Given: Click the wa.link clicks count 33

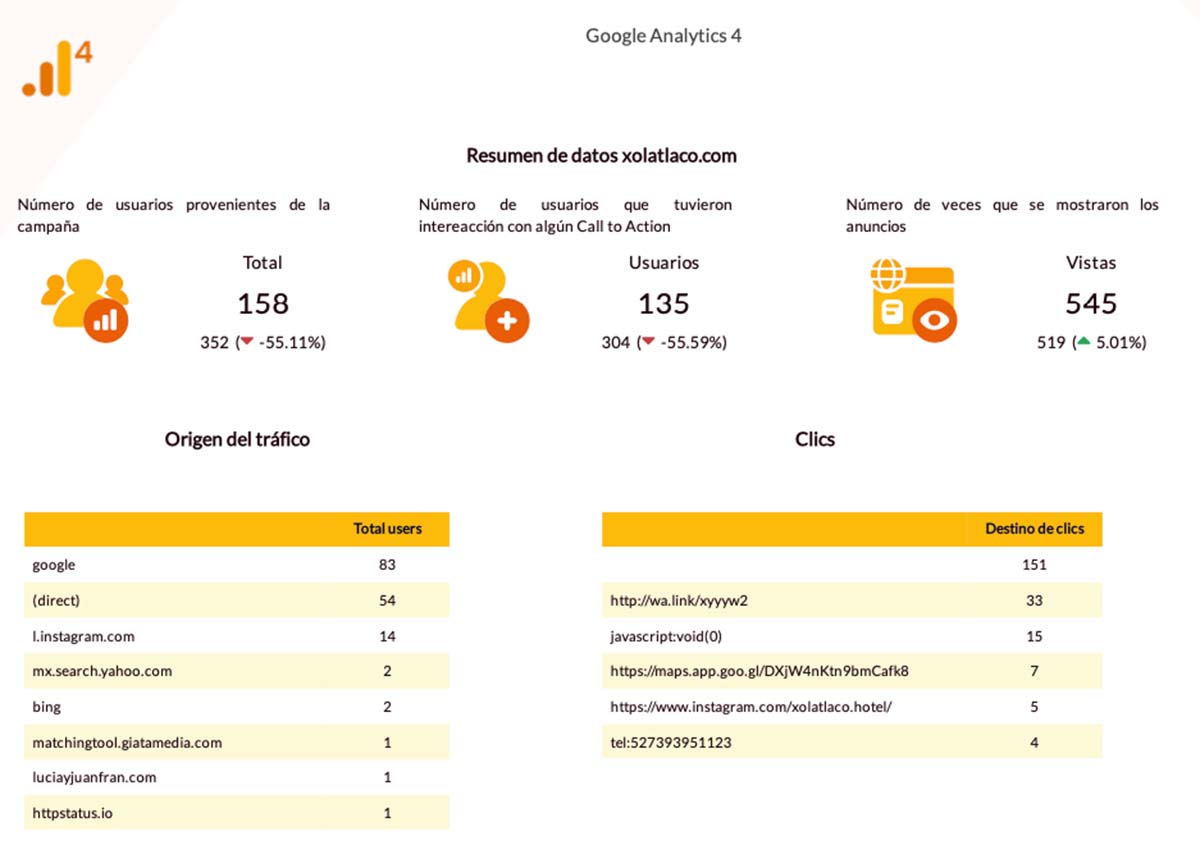Looking at the screenshot, I should click(1034, 601).
